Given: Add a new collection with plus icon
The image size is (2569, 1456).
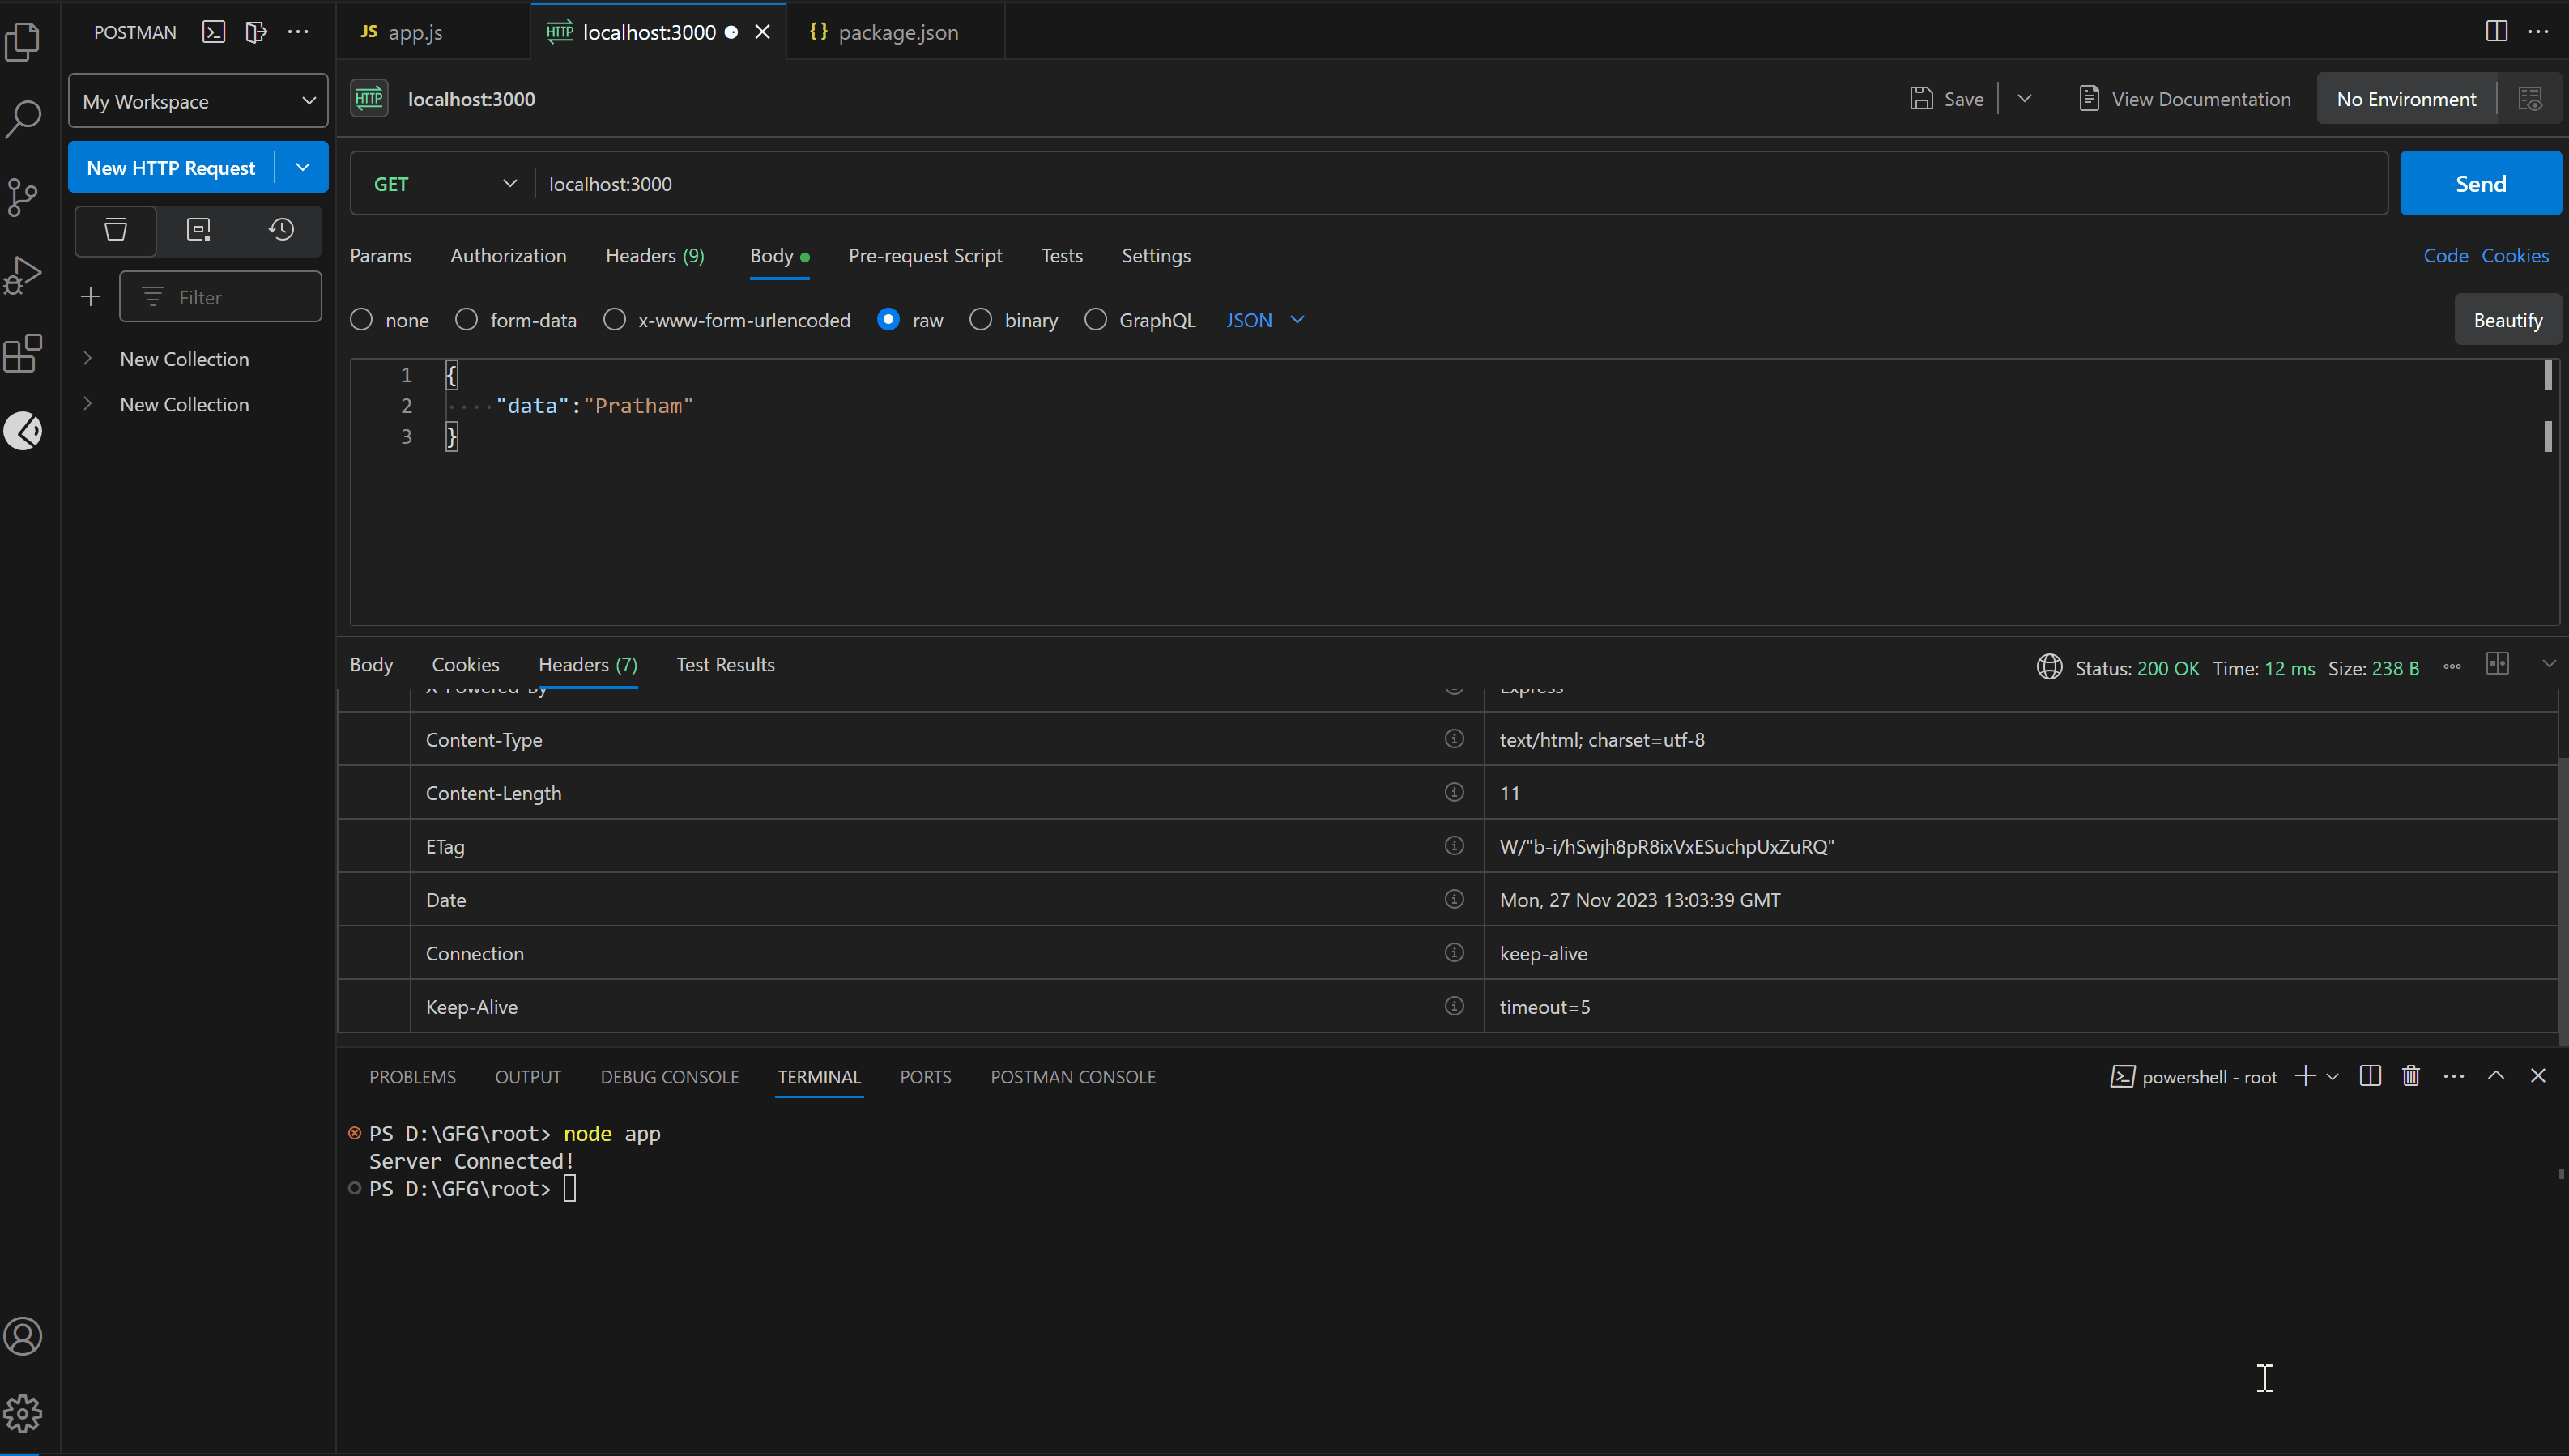Looking at the screenshot, I should coord(89,296).
